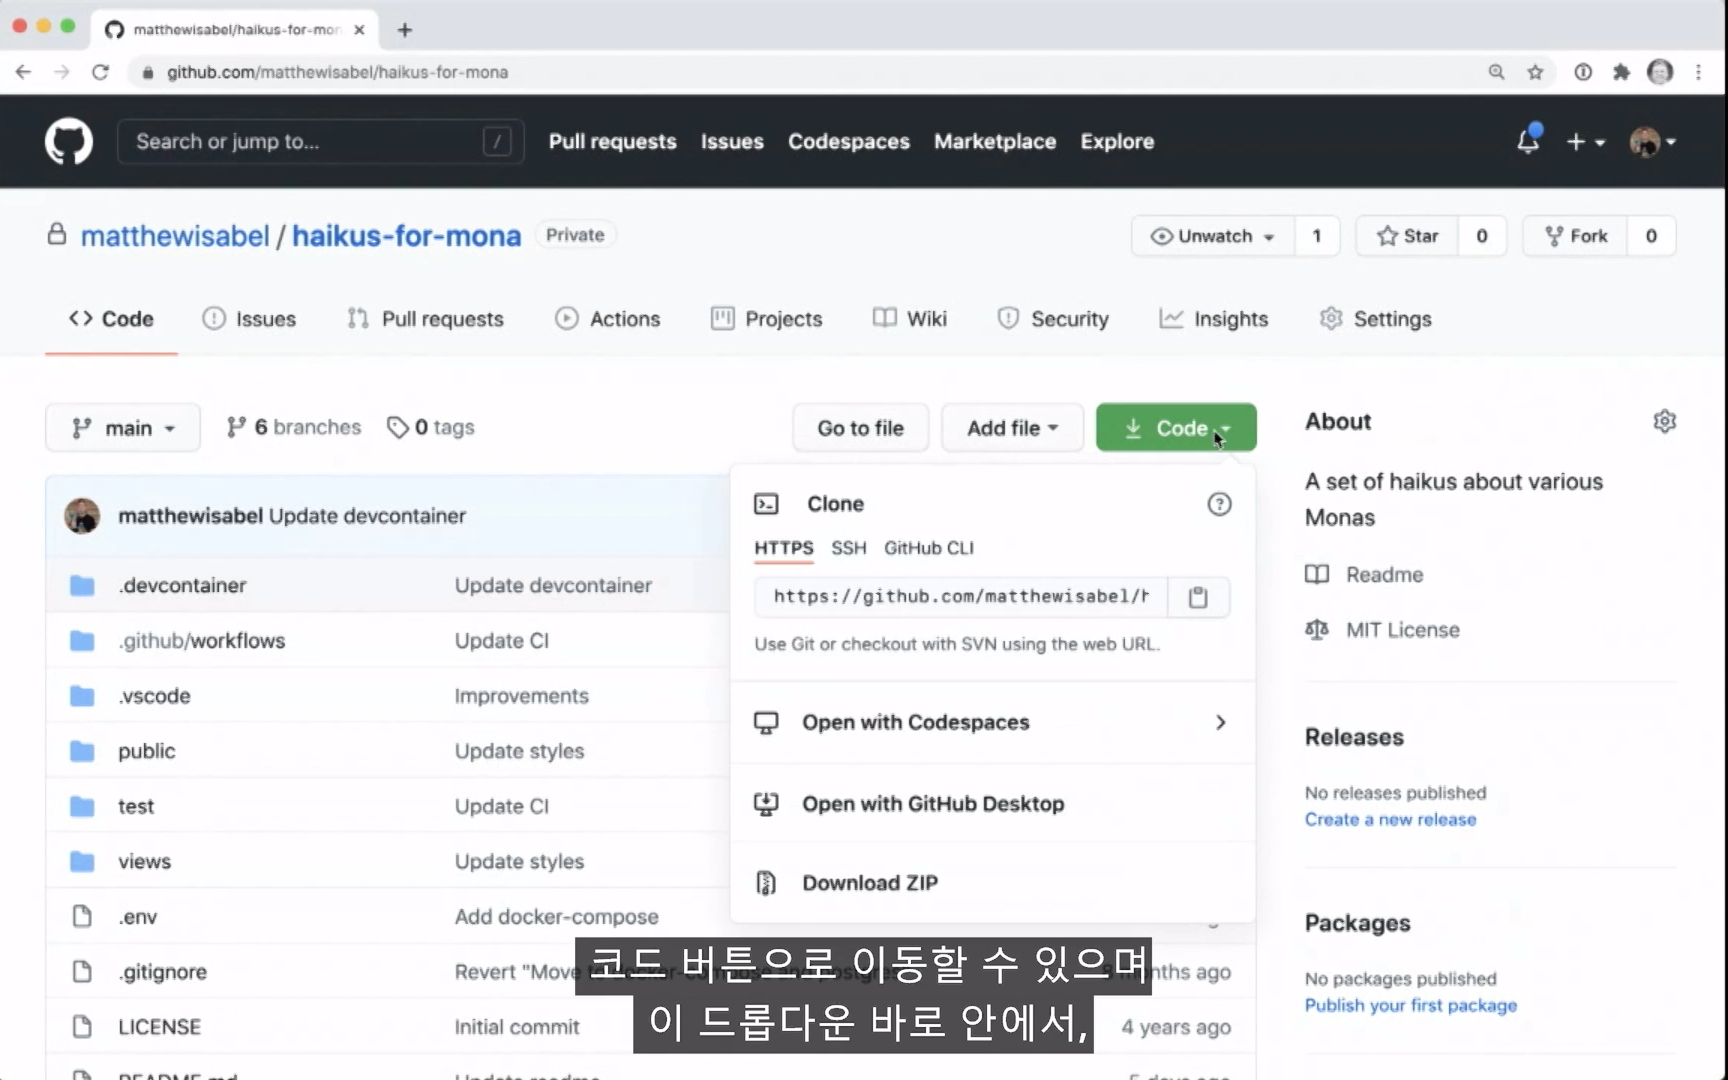Open the Chrome three-dot menu
This screenshot has width=1728, height=1080.
click(x=1698, y=72)
